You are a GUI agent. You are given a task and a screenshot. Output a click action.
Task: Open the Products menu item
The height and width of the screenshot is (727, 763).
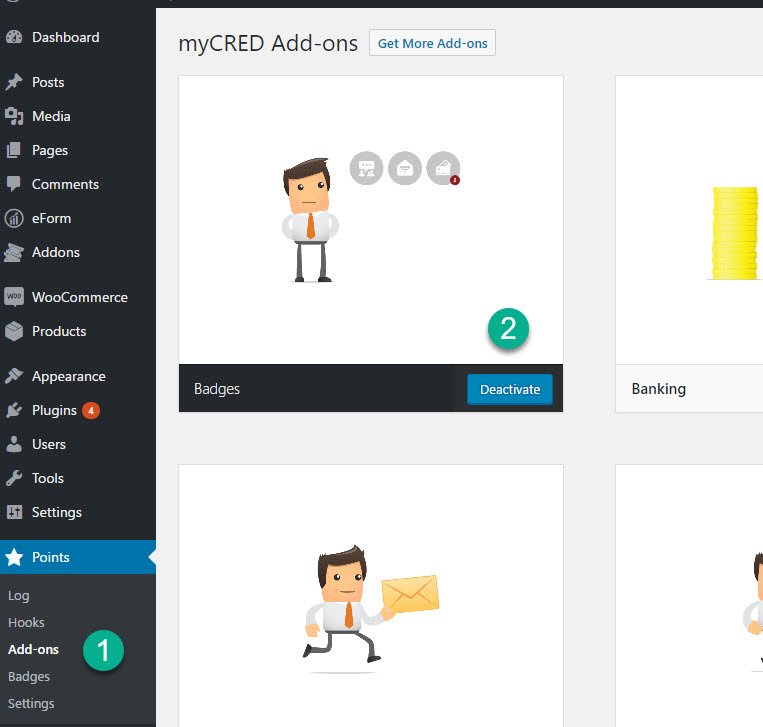(78, 331)
